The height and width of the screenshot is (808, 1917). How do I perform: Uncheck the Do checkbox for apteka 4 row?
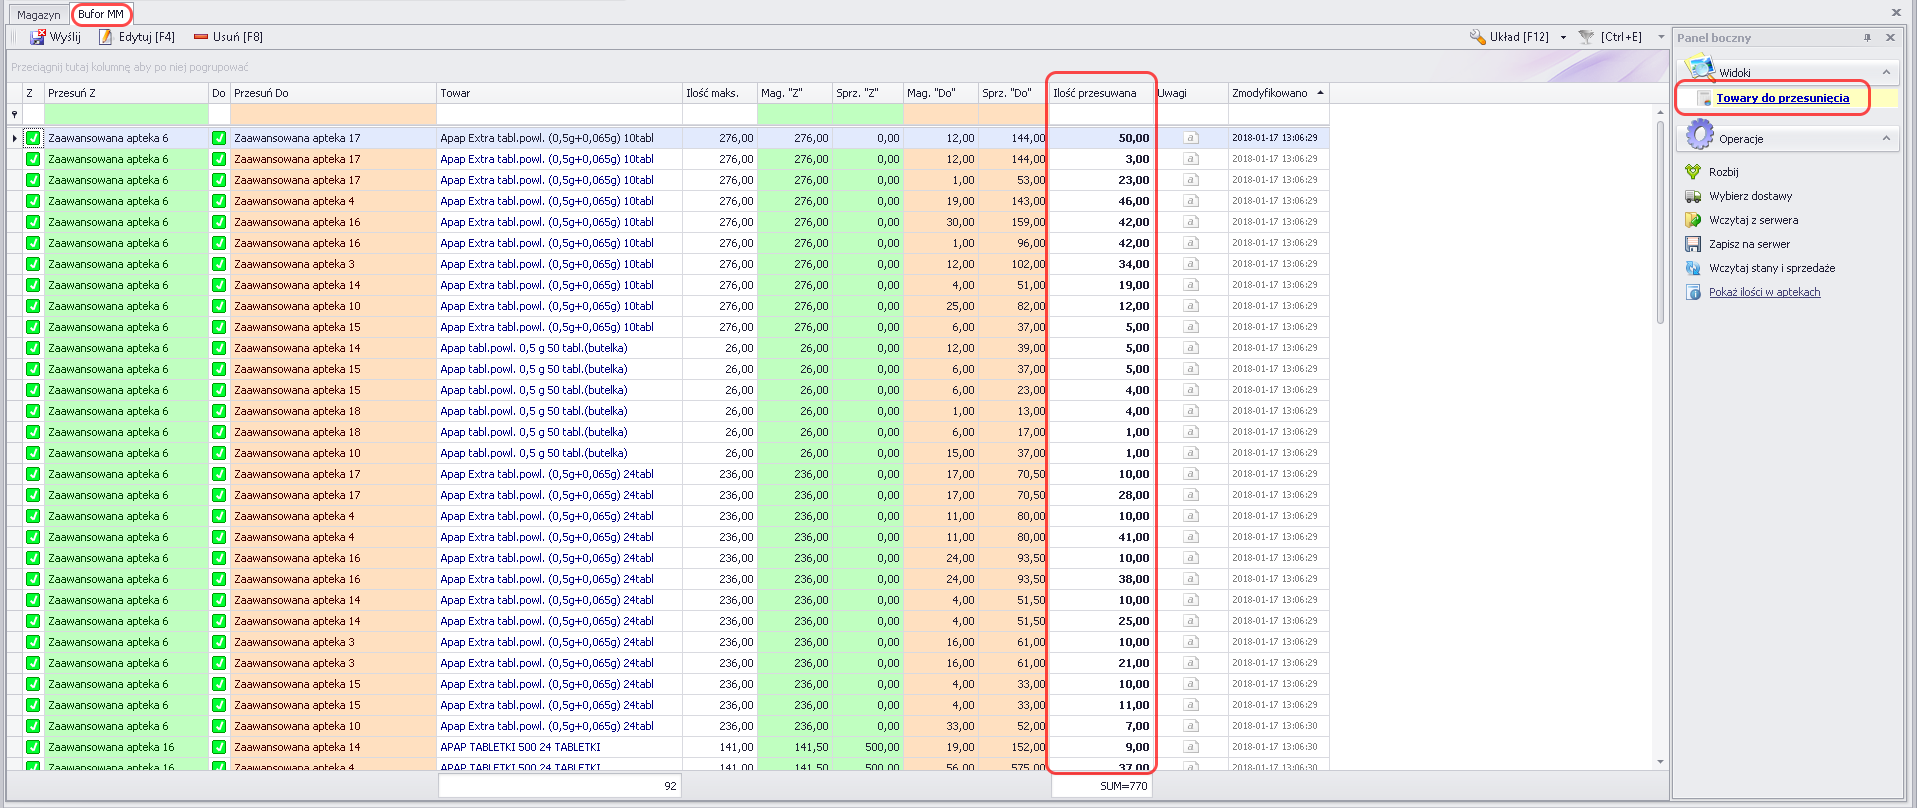coord(219,201)
